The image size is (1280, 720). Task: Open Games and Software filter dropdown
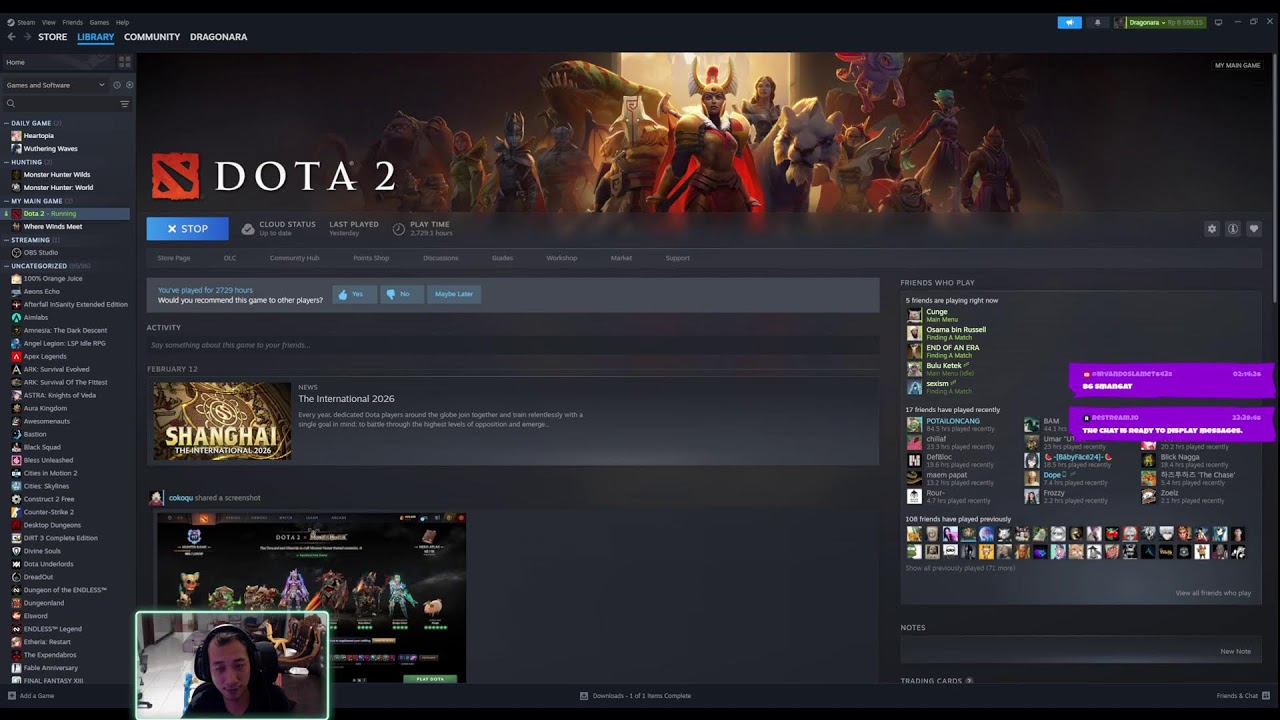[55, 85]
